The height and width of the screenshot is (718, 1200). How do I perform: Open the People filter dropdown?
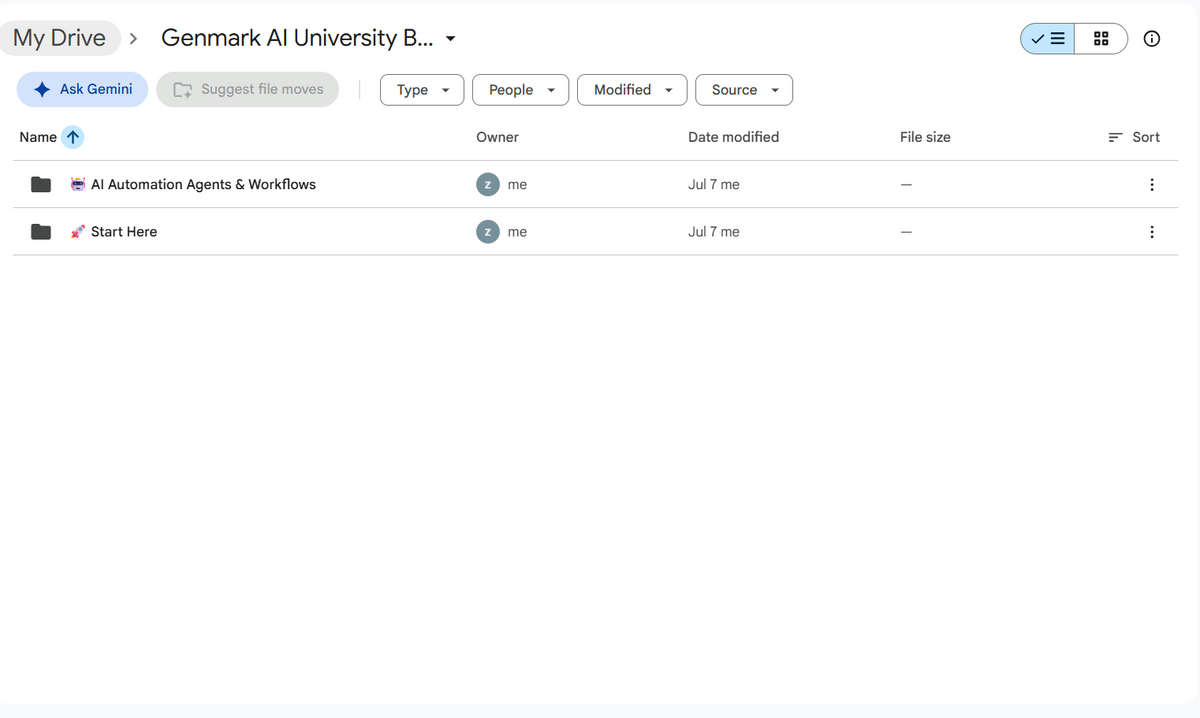[521, 90]
